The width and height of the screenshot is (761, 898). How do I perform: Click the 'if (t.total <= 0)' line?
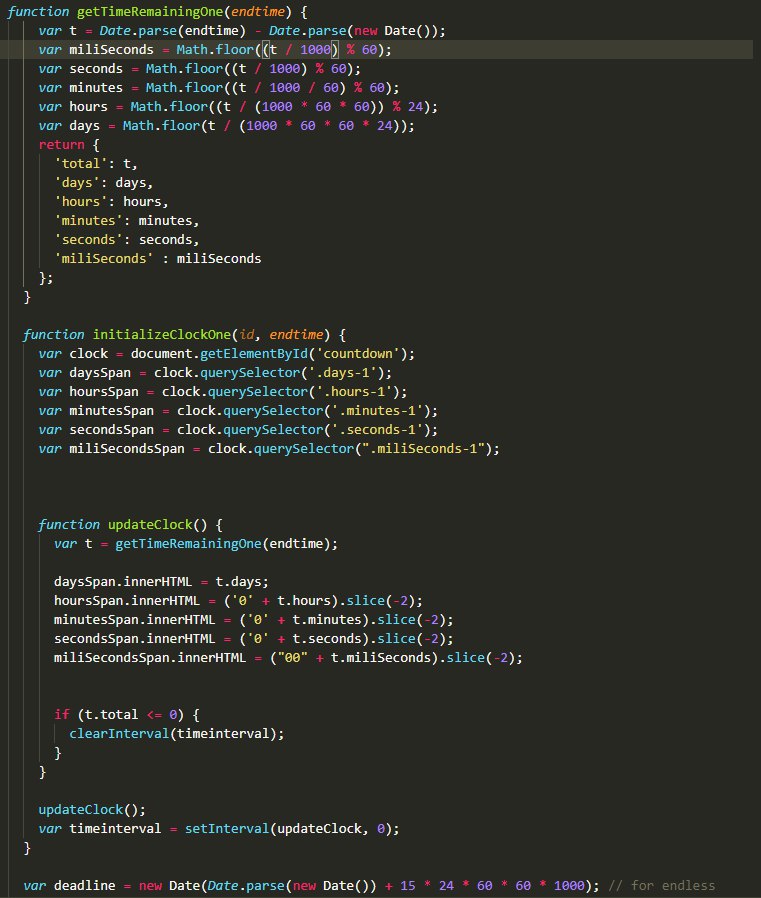click(127, 714)
